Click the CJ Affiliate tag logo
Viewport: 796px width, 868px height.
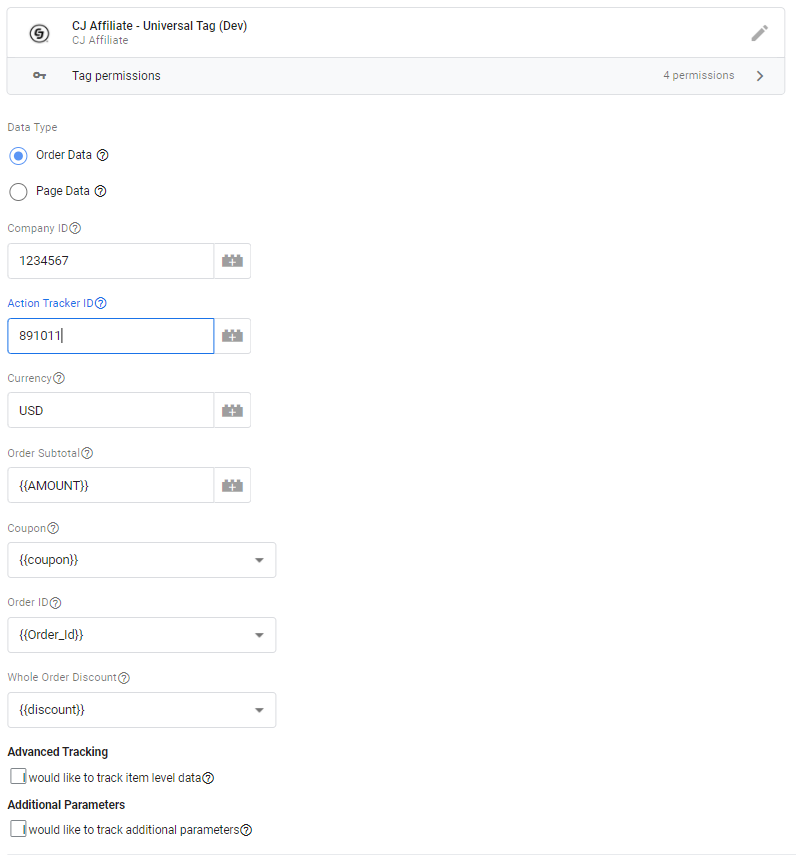[x=39, y=32]
